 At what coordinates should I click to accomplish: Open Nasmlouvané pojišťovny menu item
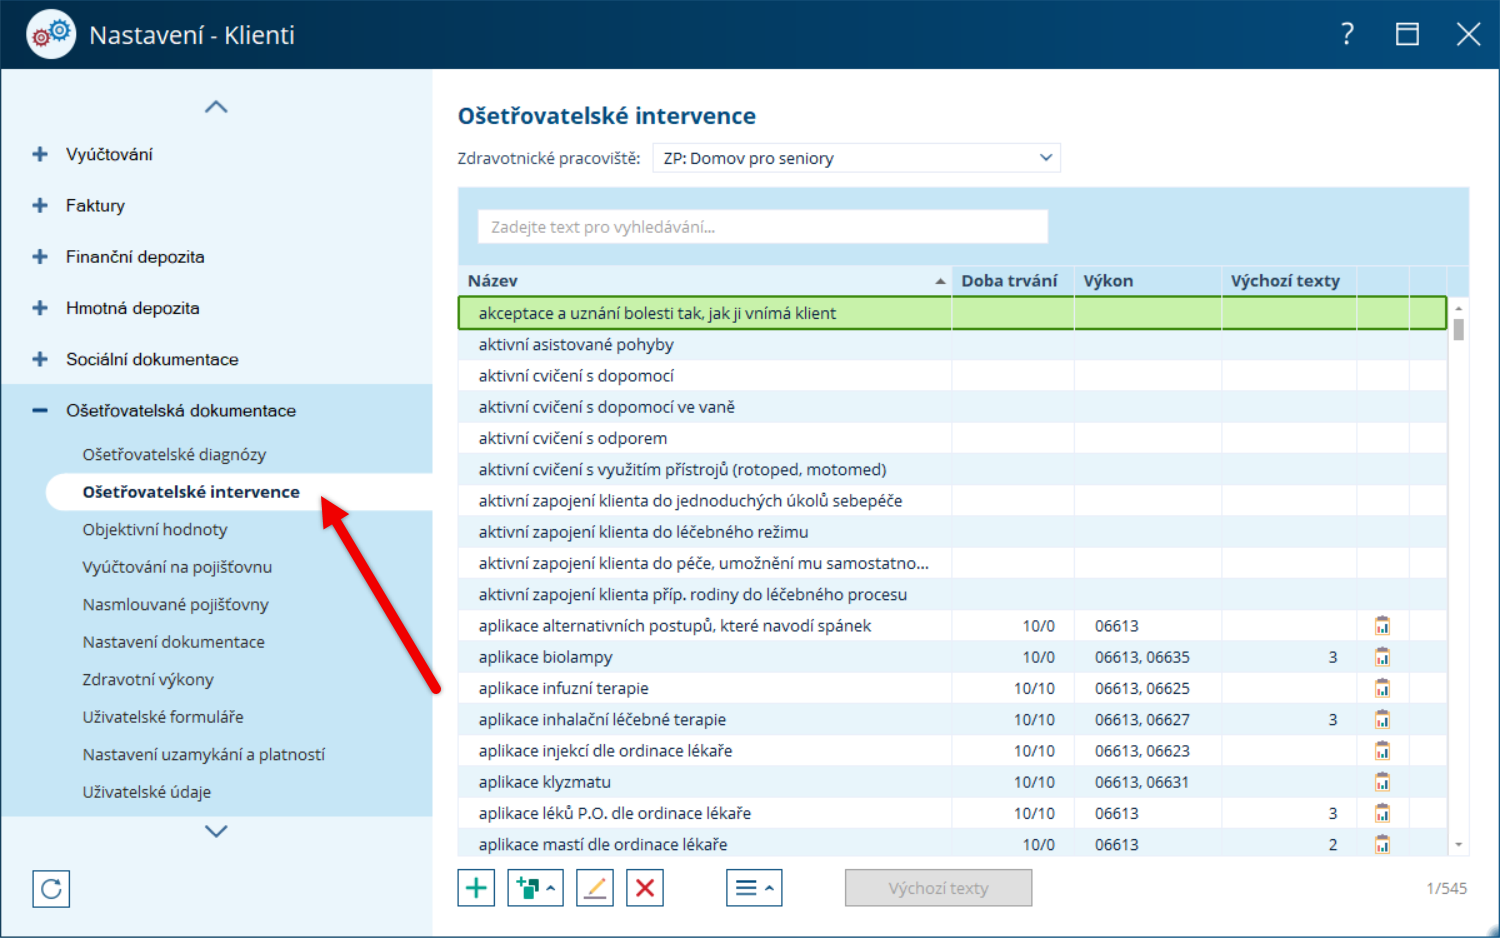click(x=175, y=604)
